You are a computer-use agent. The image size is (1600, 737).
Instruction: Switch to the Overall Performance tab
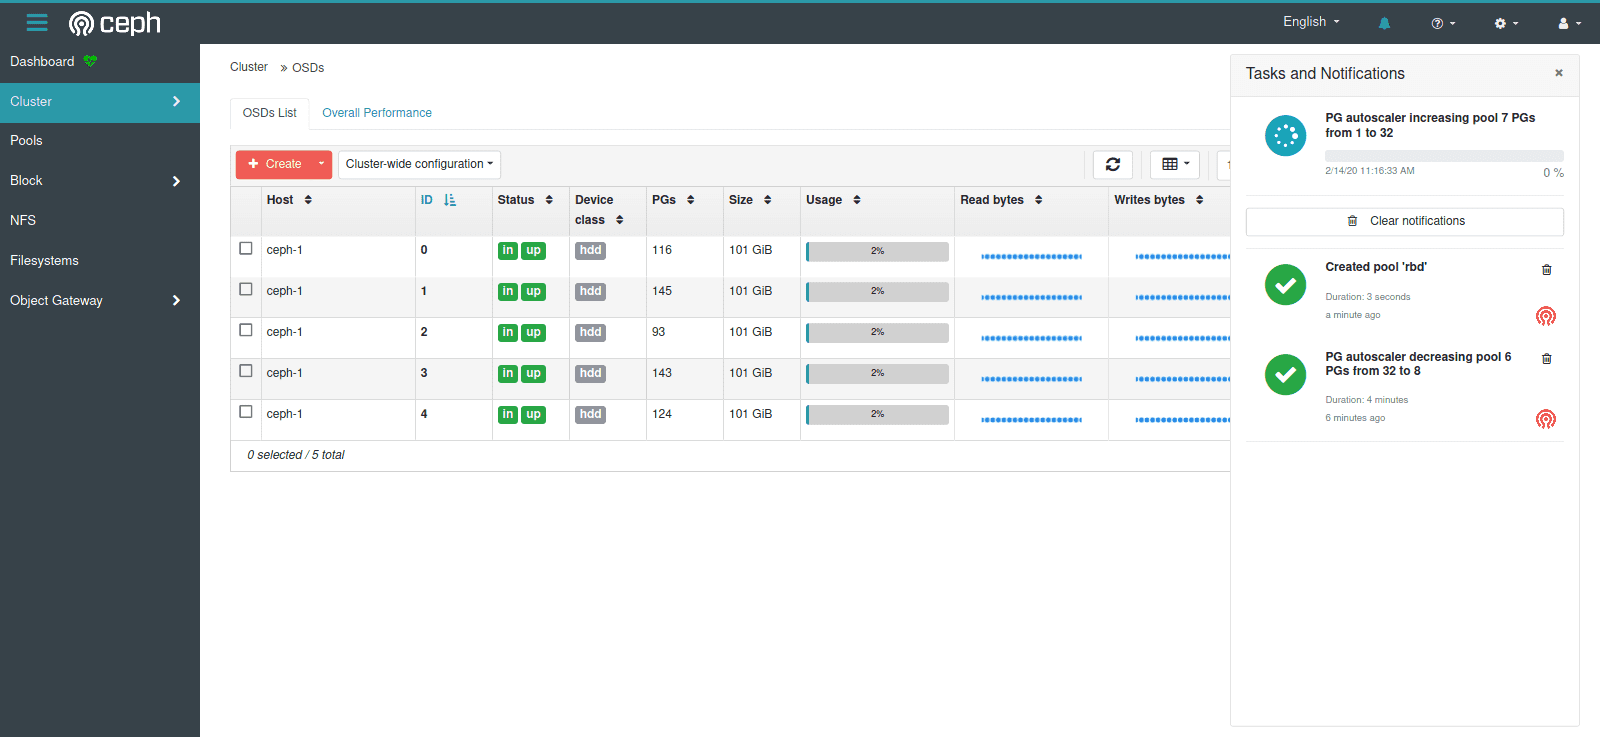[377, 113]
